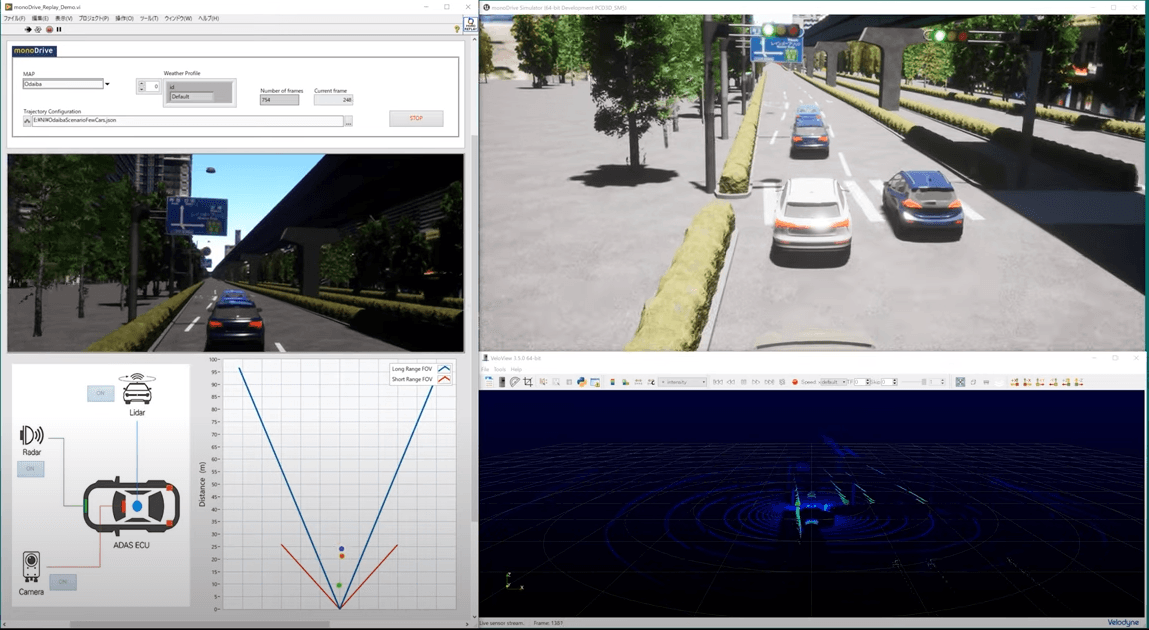Viewport: 1149px width, 630px height.
Task: Open the MAP dropdown showing Odaiba
Action: point(107,85)
